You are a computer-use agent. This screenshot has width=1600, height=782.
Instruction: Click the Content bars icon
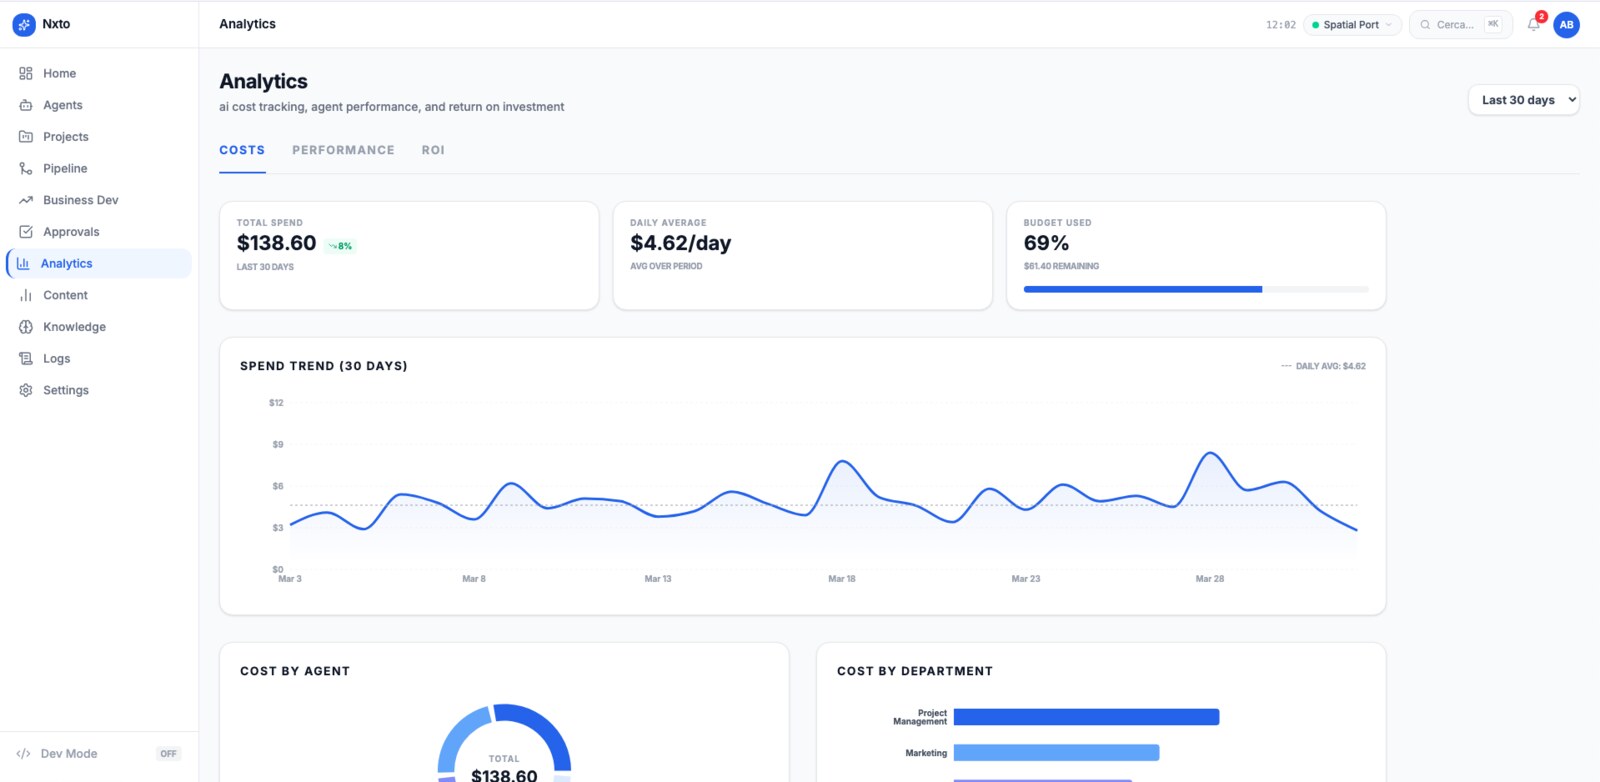pyautogui.click(x=26, y=295)
